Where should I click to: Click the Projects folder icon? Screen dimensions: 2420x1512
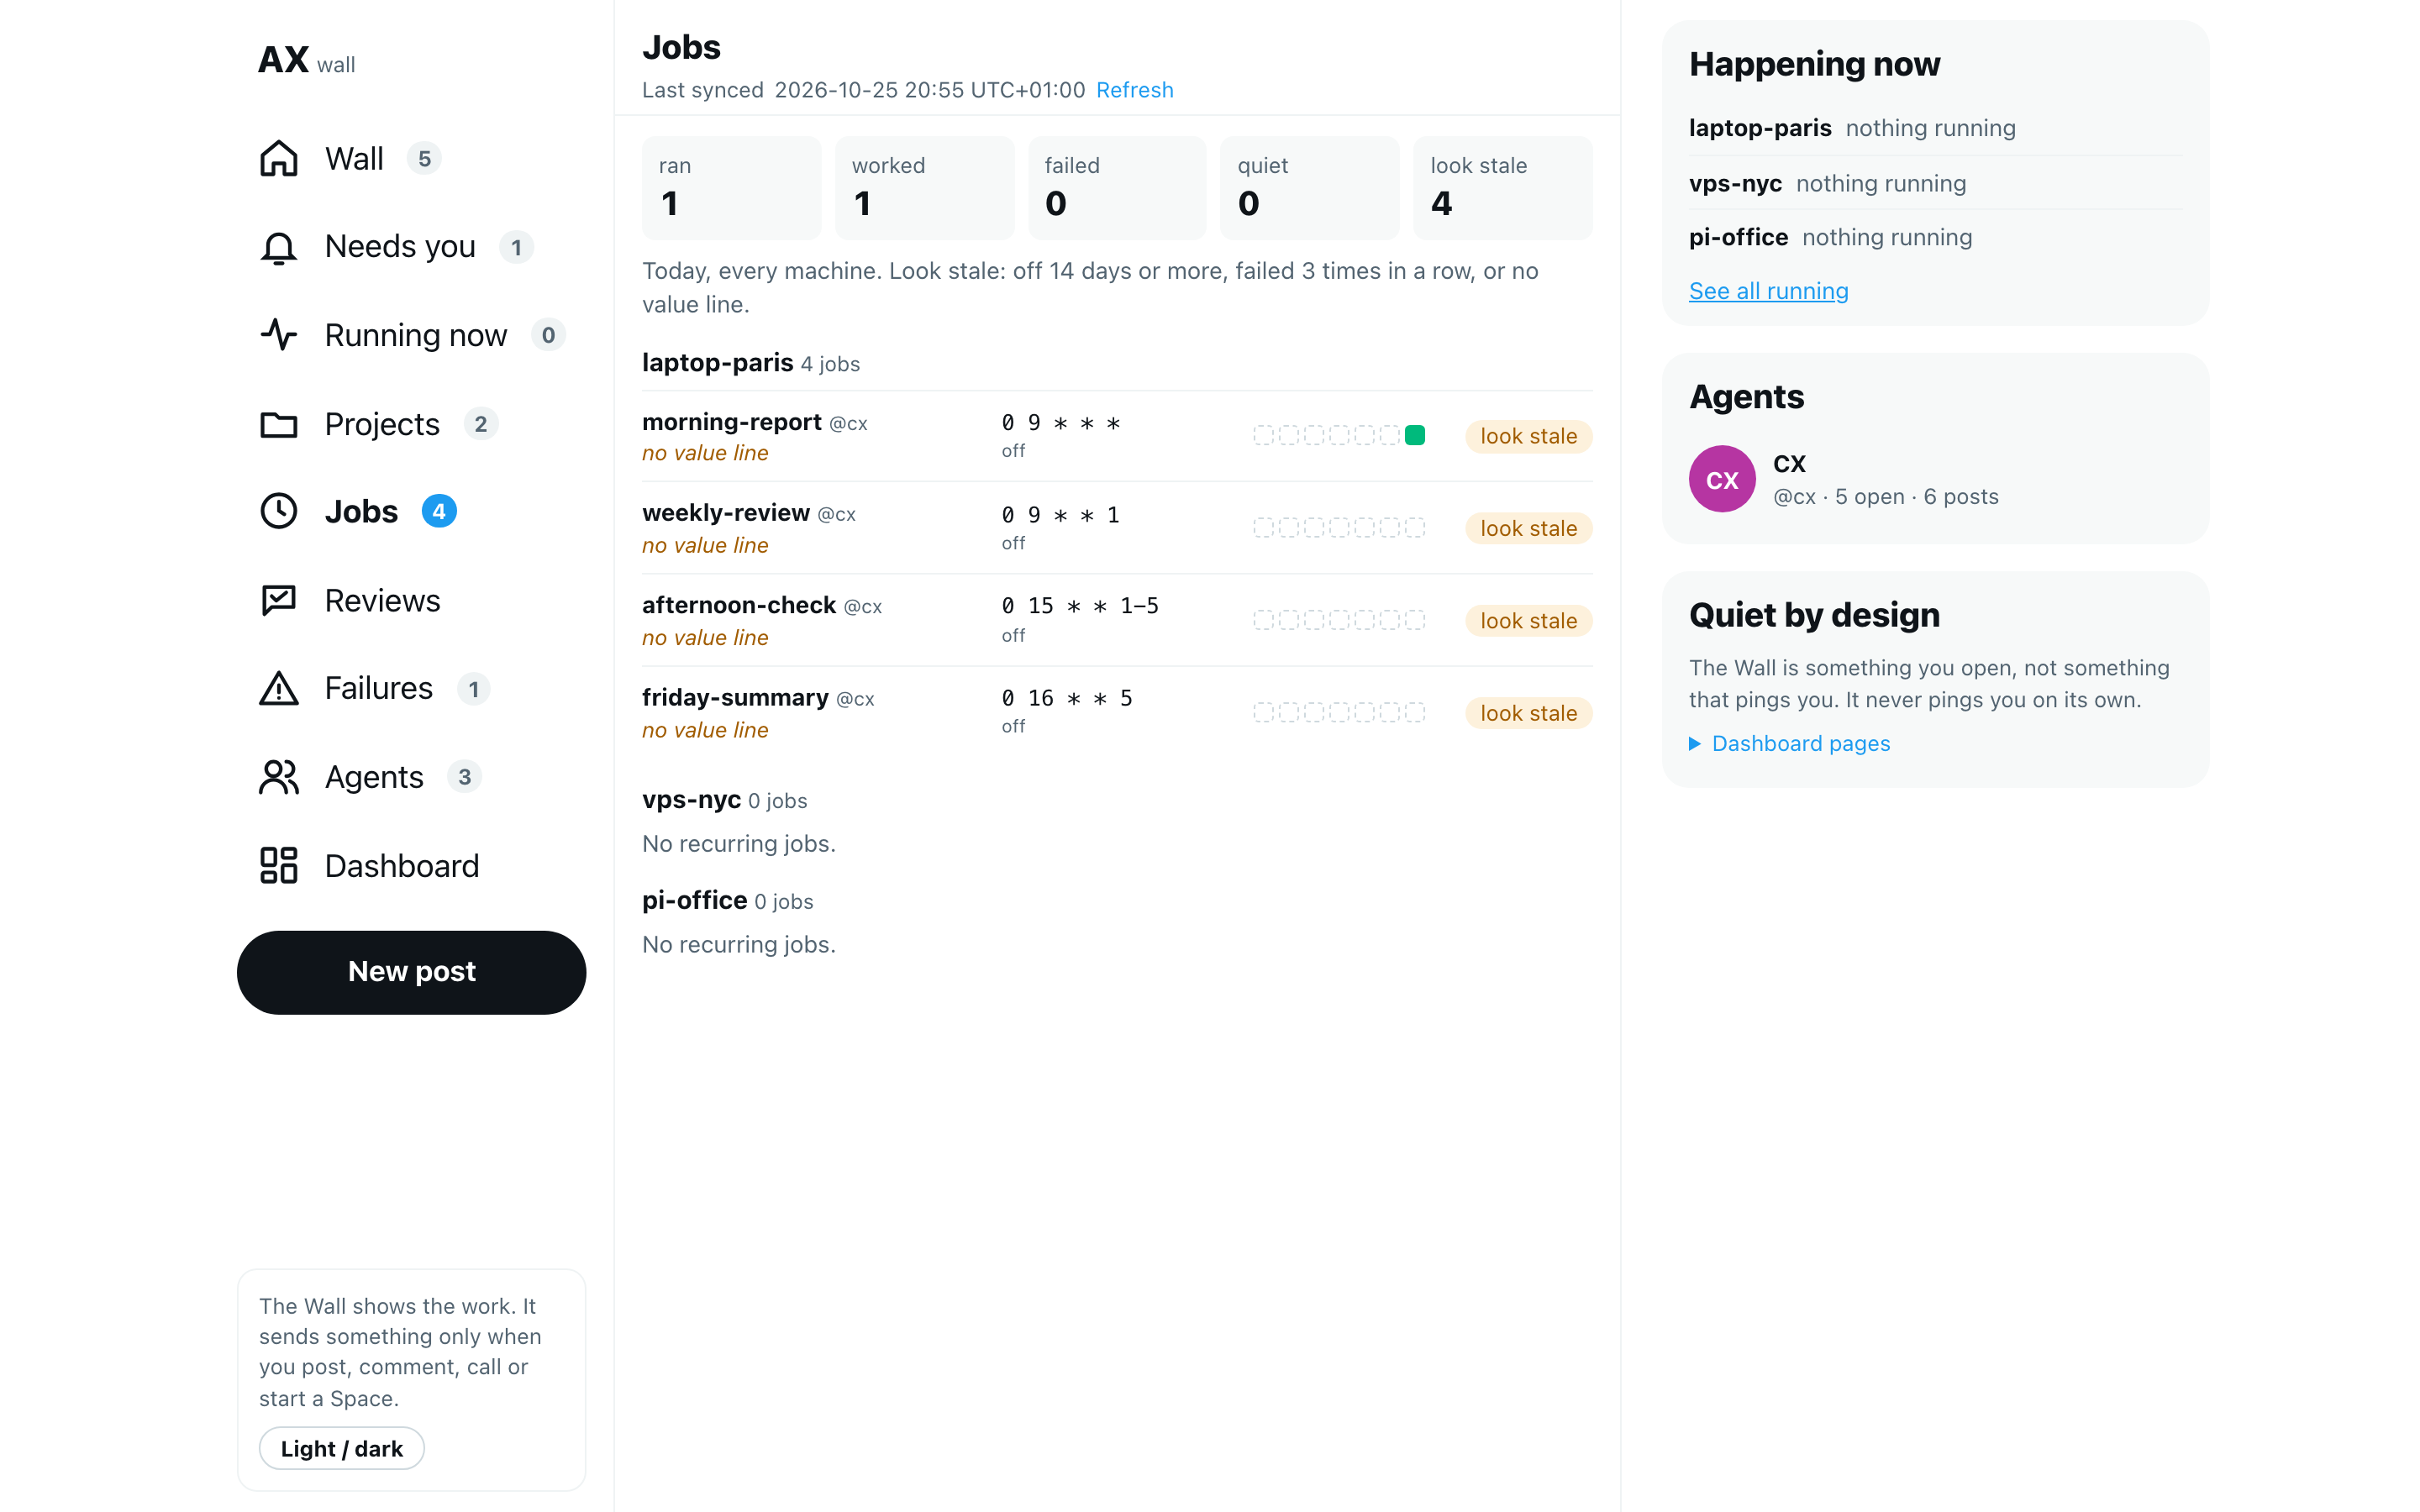(x=279, y=424)
